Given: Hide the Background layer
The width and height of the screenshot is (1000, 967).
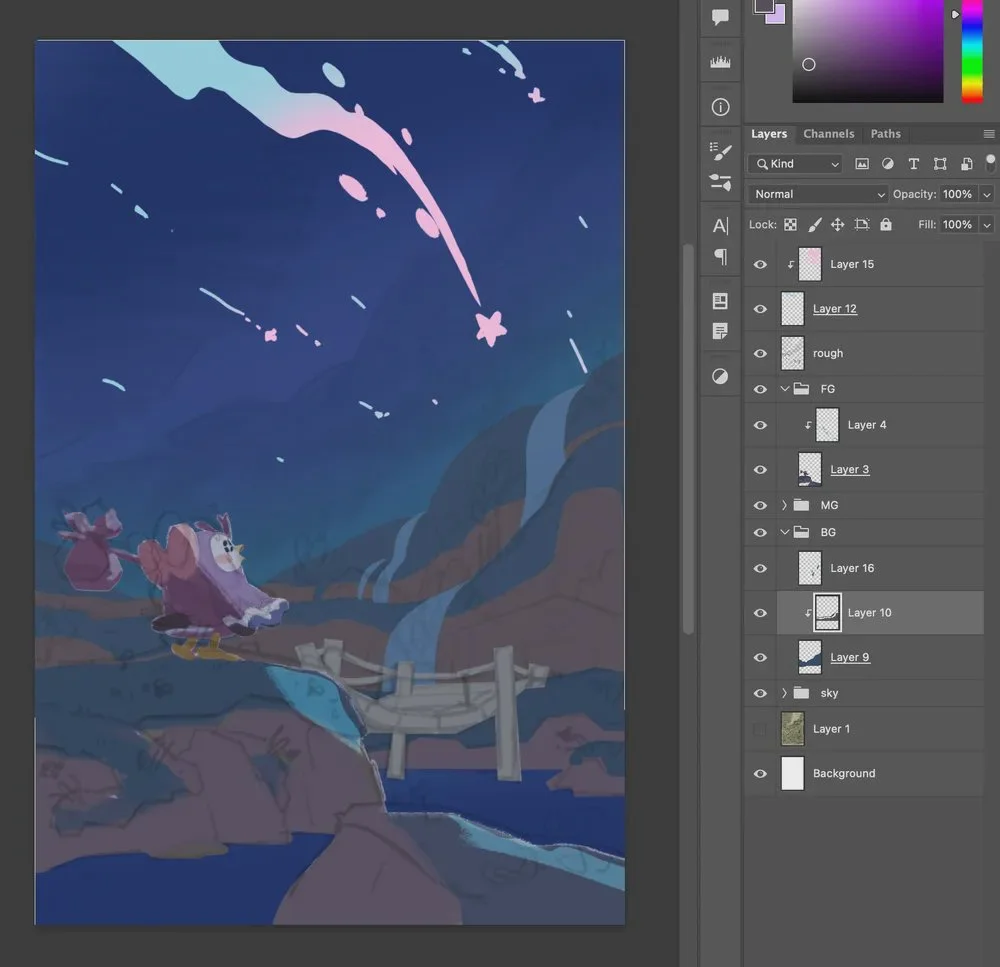Looking at the screenshot, I should (760, 774).
